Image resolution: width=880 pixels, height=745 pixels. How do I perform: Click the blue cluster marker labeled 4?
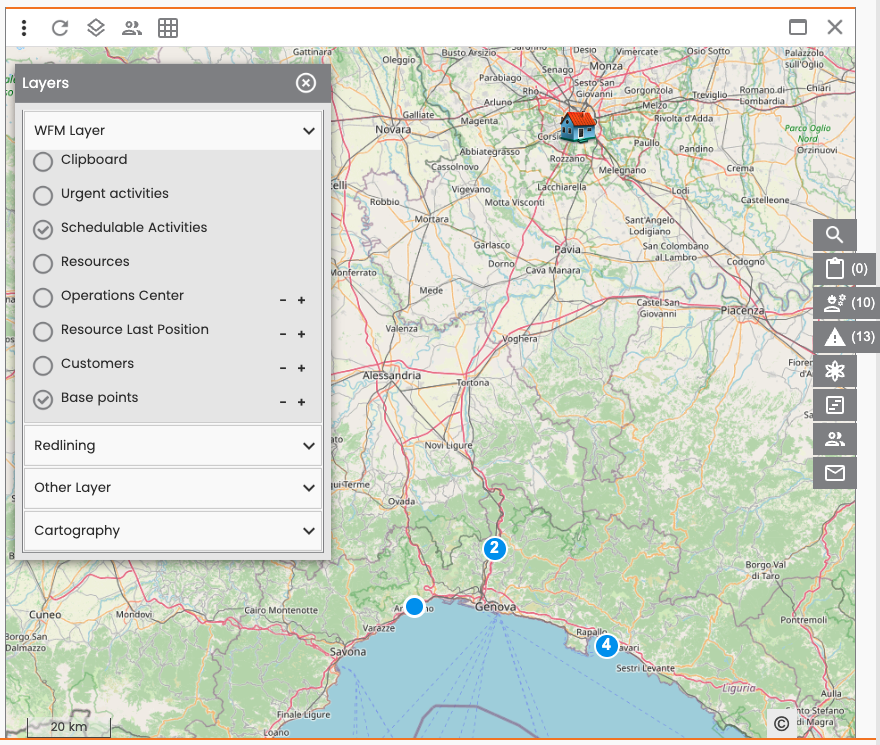point(606,646)
